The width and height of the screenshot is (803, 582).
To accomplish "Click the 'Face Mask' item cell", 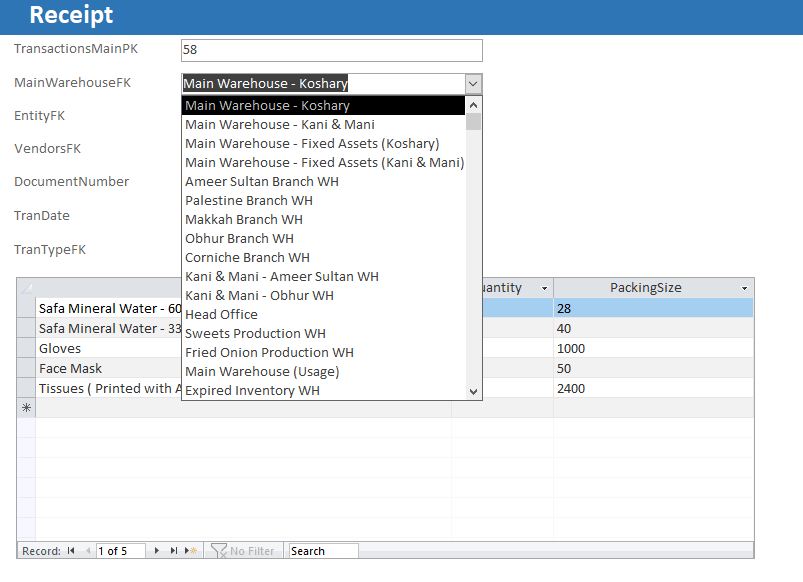I will 109,368.
